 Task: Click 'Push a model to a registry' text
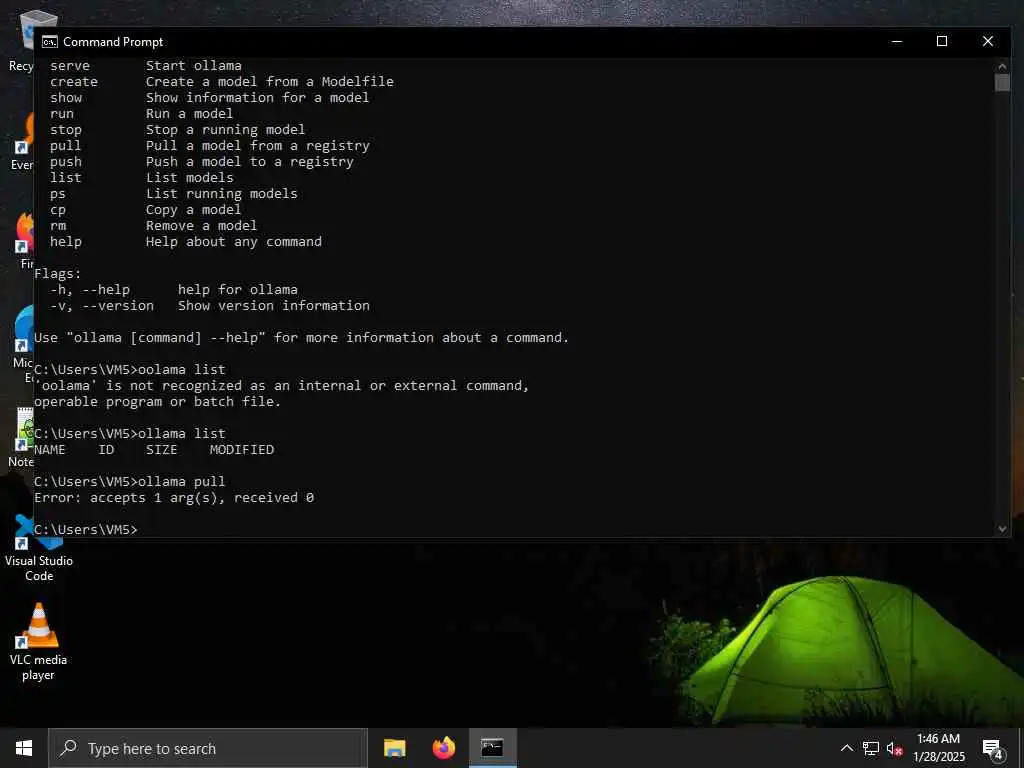[249, 161]
